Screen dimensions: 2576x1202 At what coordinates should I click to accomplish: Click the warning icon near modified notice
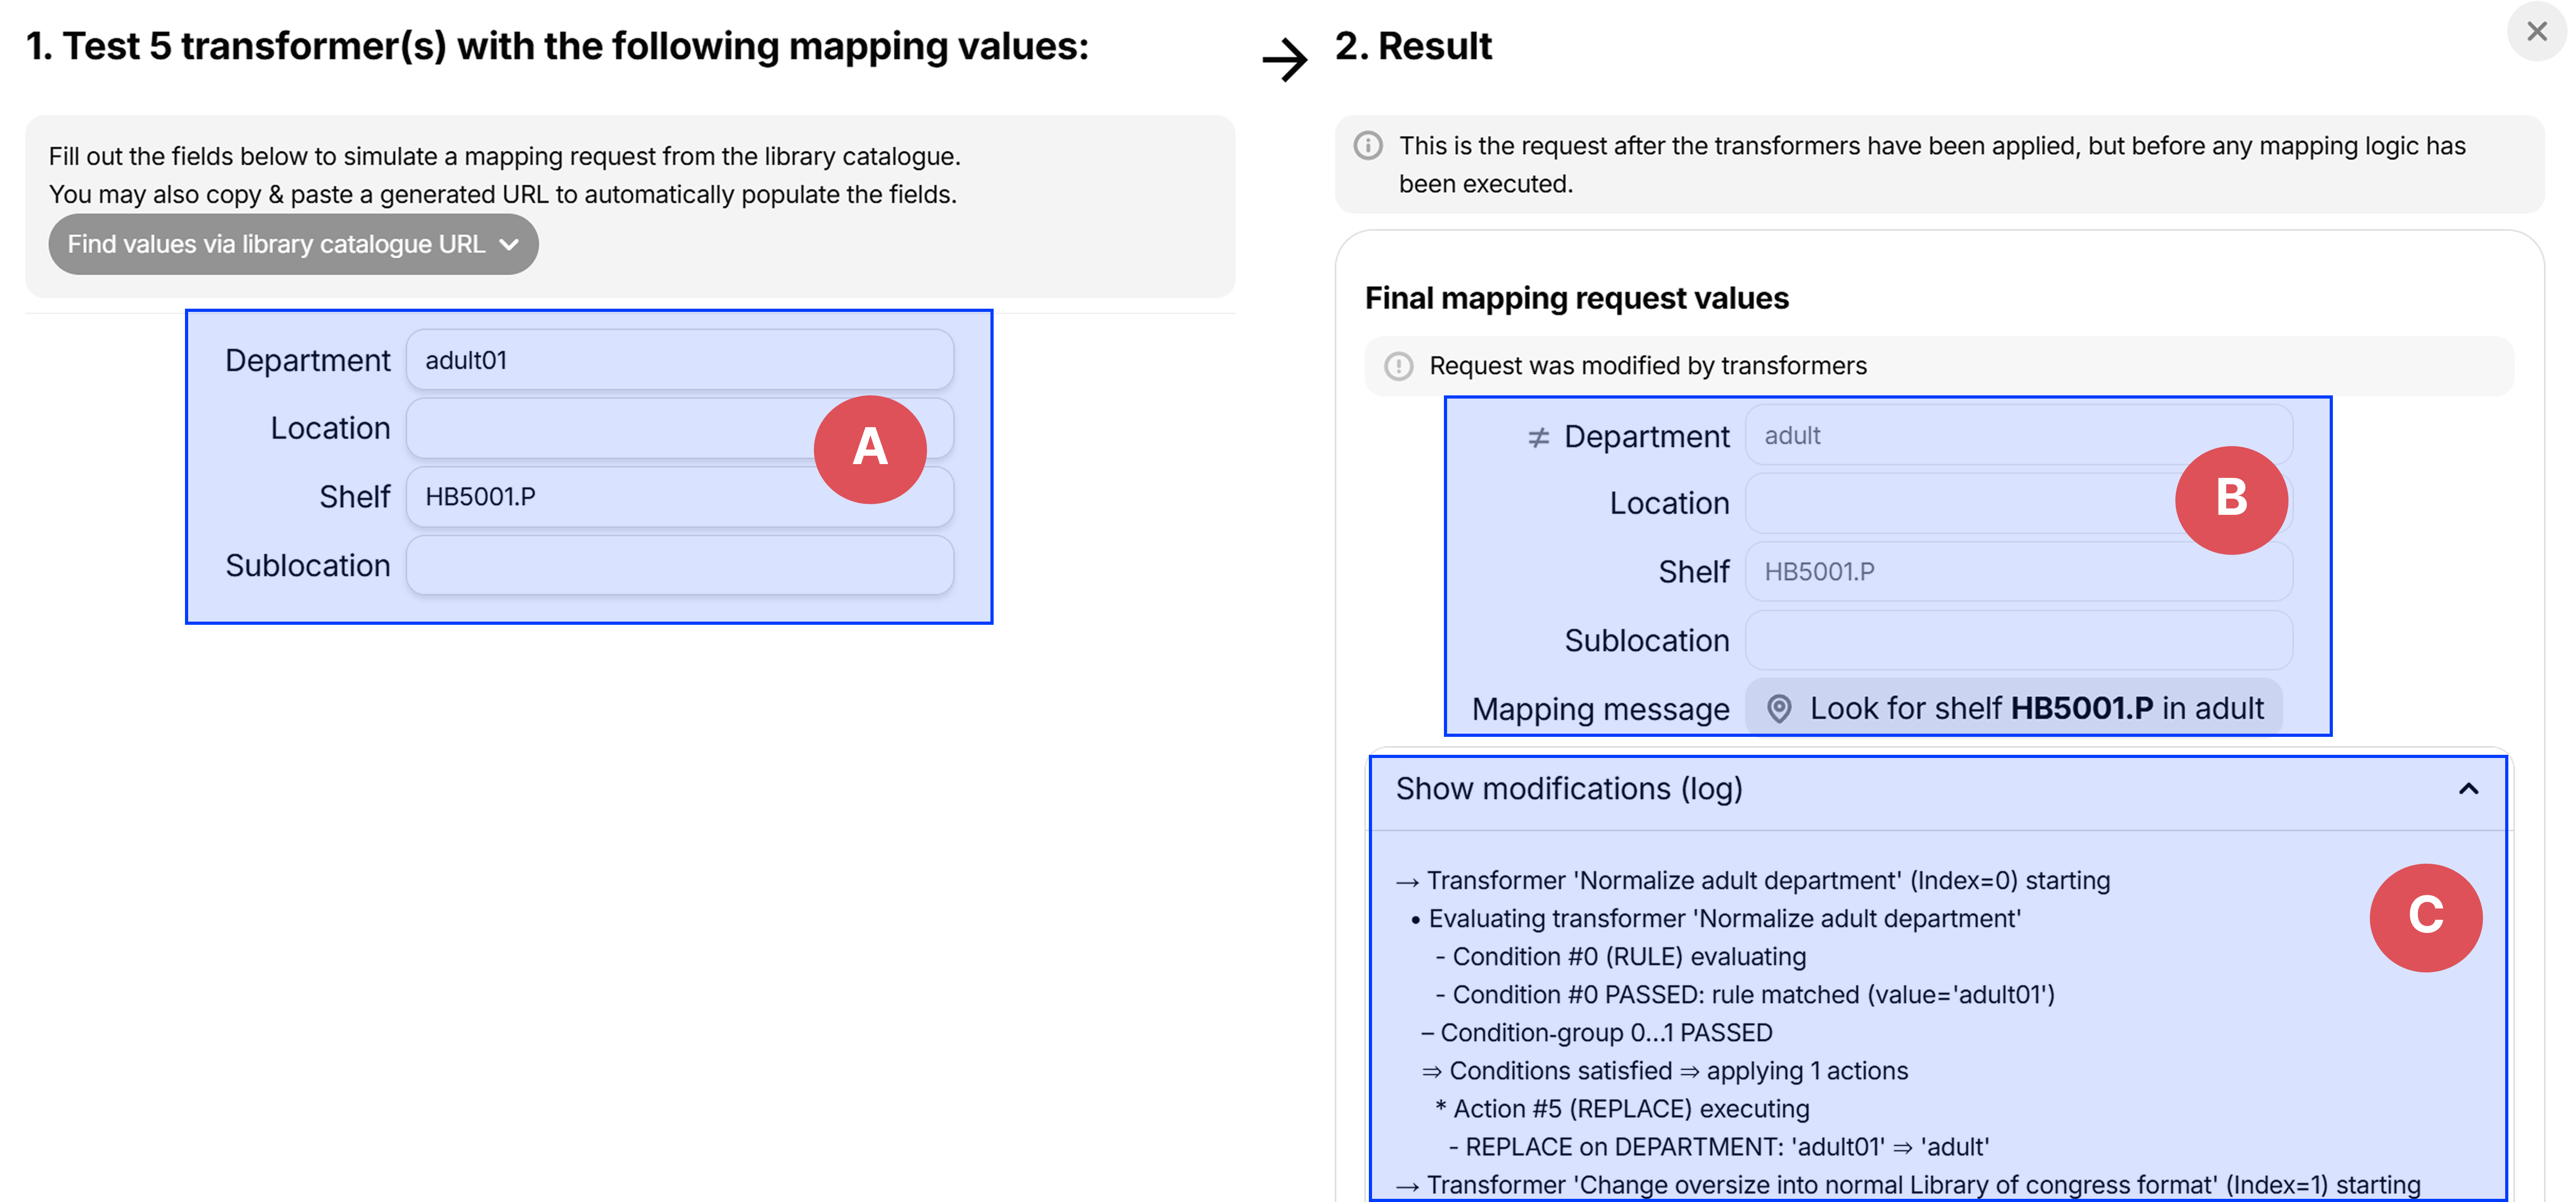[1398, 366]
